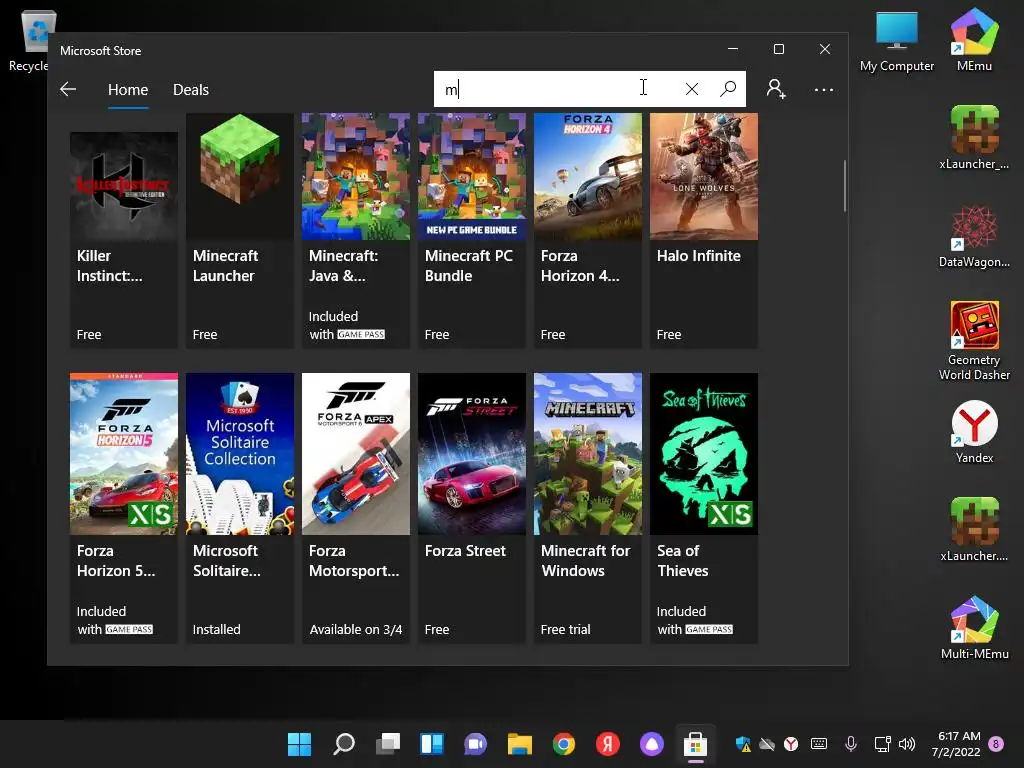Click the touch keyboard tray icon
This screenshot has height=768, width=1024.
[x=819, y=744]
